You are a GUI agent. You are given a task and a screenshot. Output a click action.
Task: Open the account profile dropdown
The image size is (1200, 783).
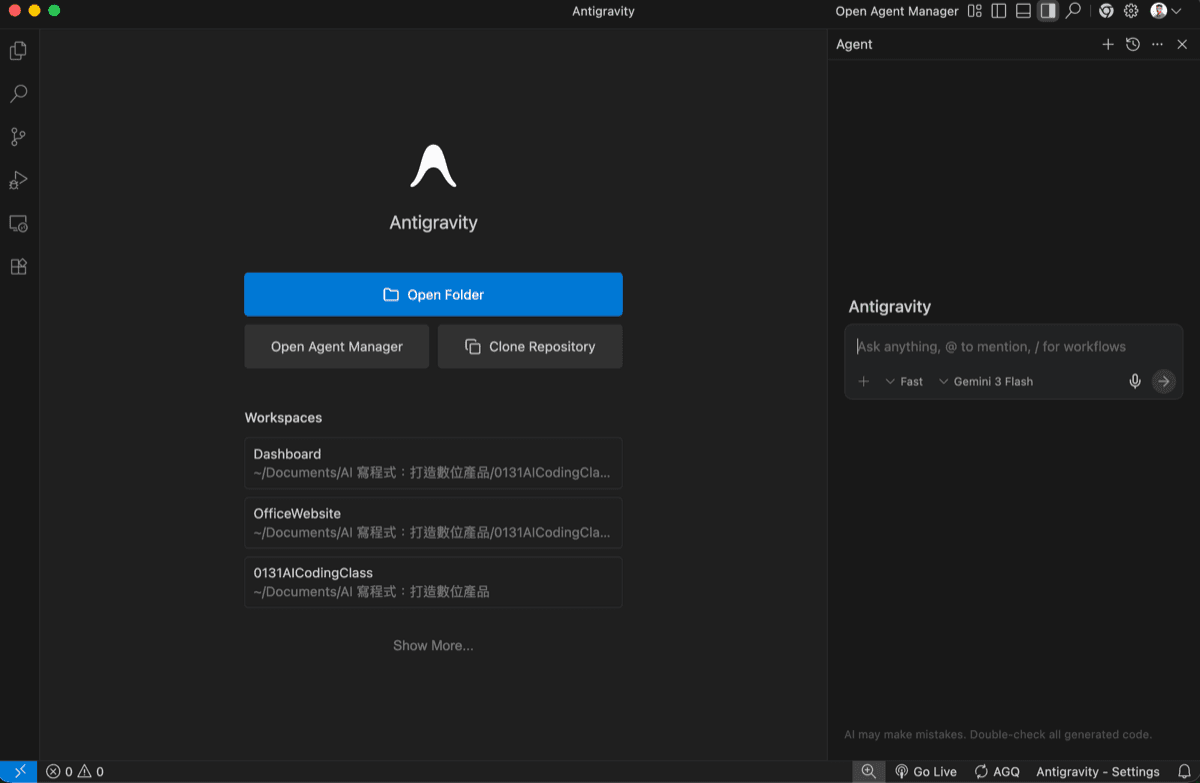1165,11
